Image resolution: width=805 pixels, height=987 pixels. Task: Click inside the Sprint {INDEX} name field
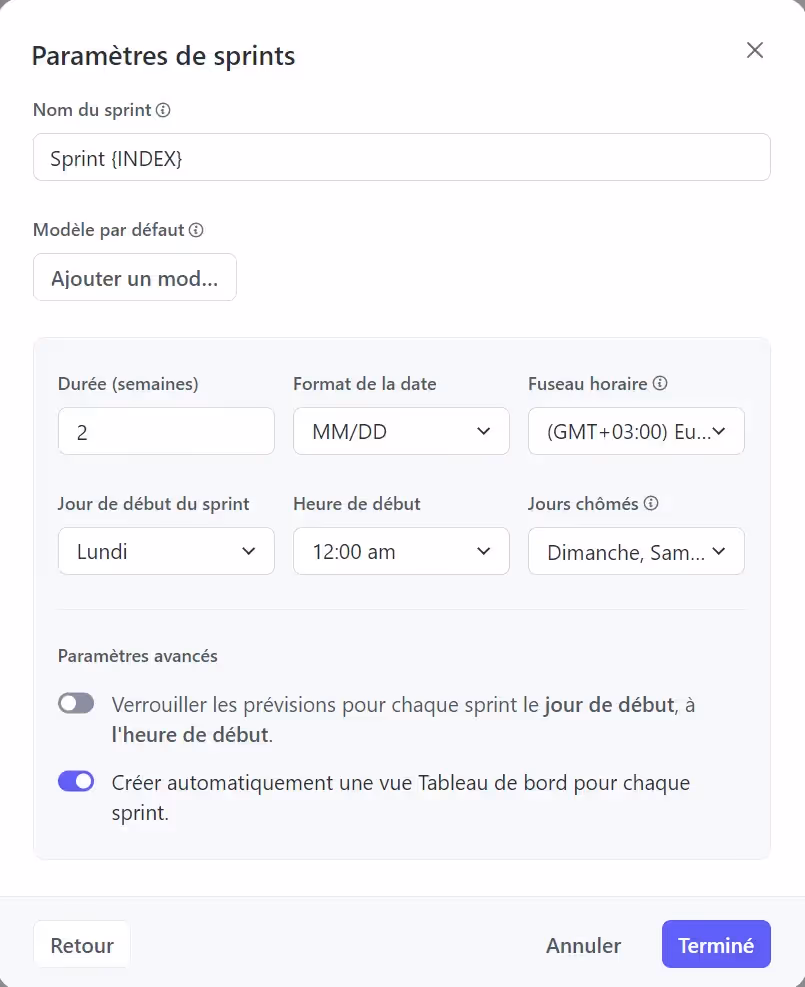pyautogui.click(x=401, y=157)
